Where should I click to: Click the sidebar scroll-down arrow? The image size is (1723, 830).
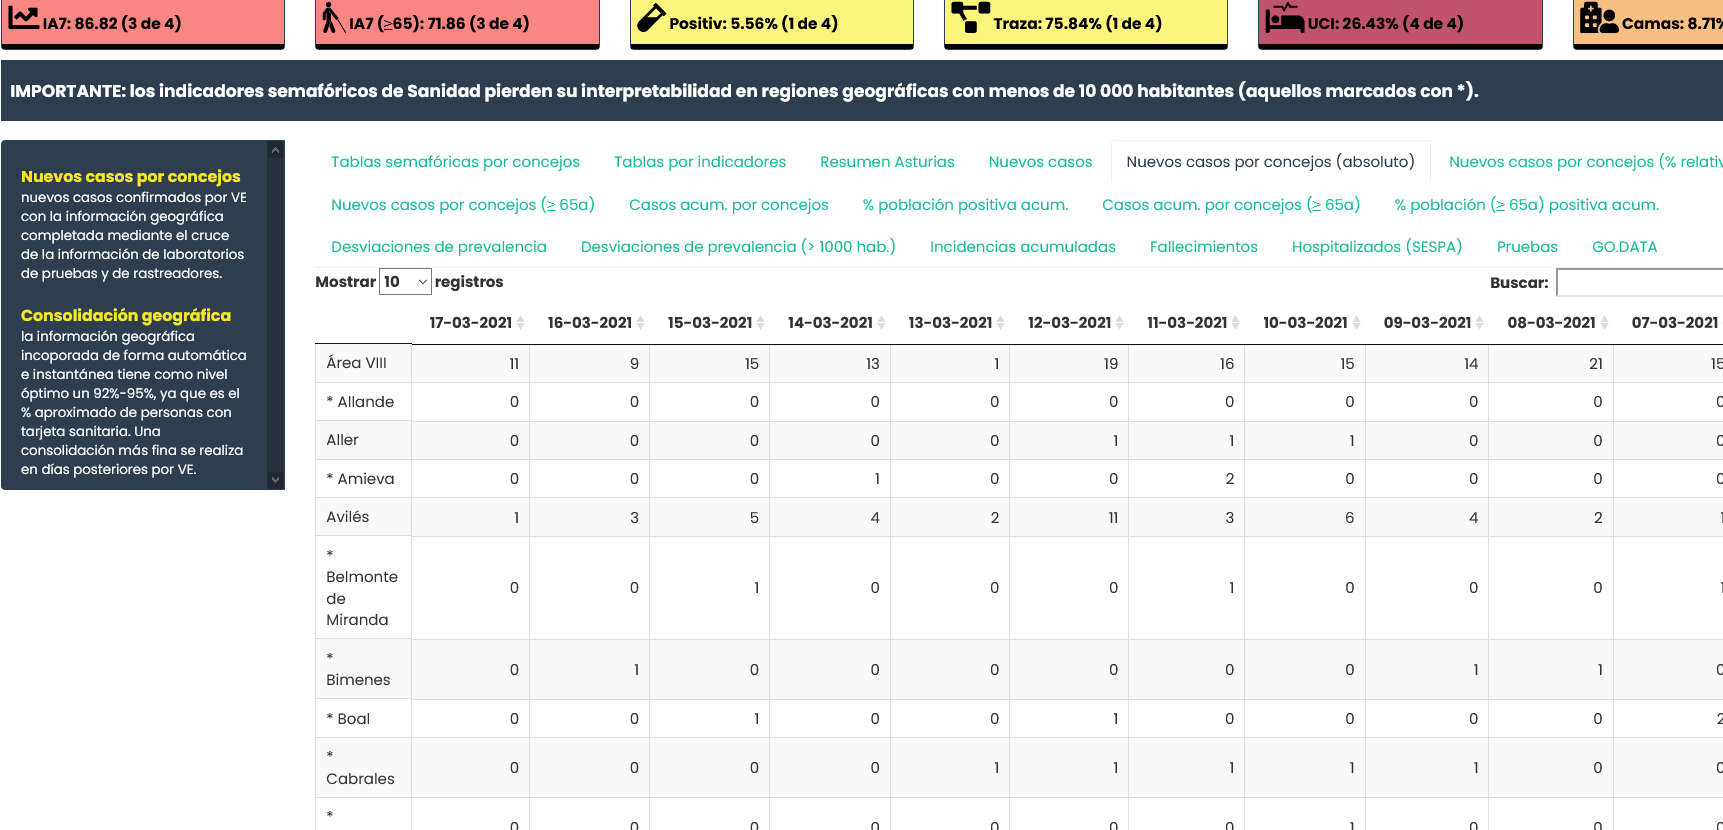pos(275,480)
